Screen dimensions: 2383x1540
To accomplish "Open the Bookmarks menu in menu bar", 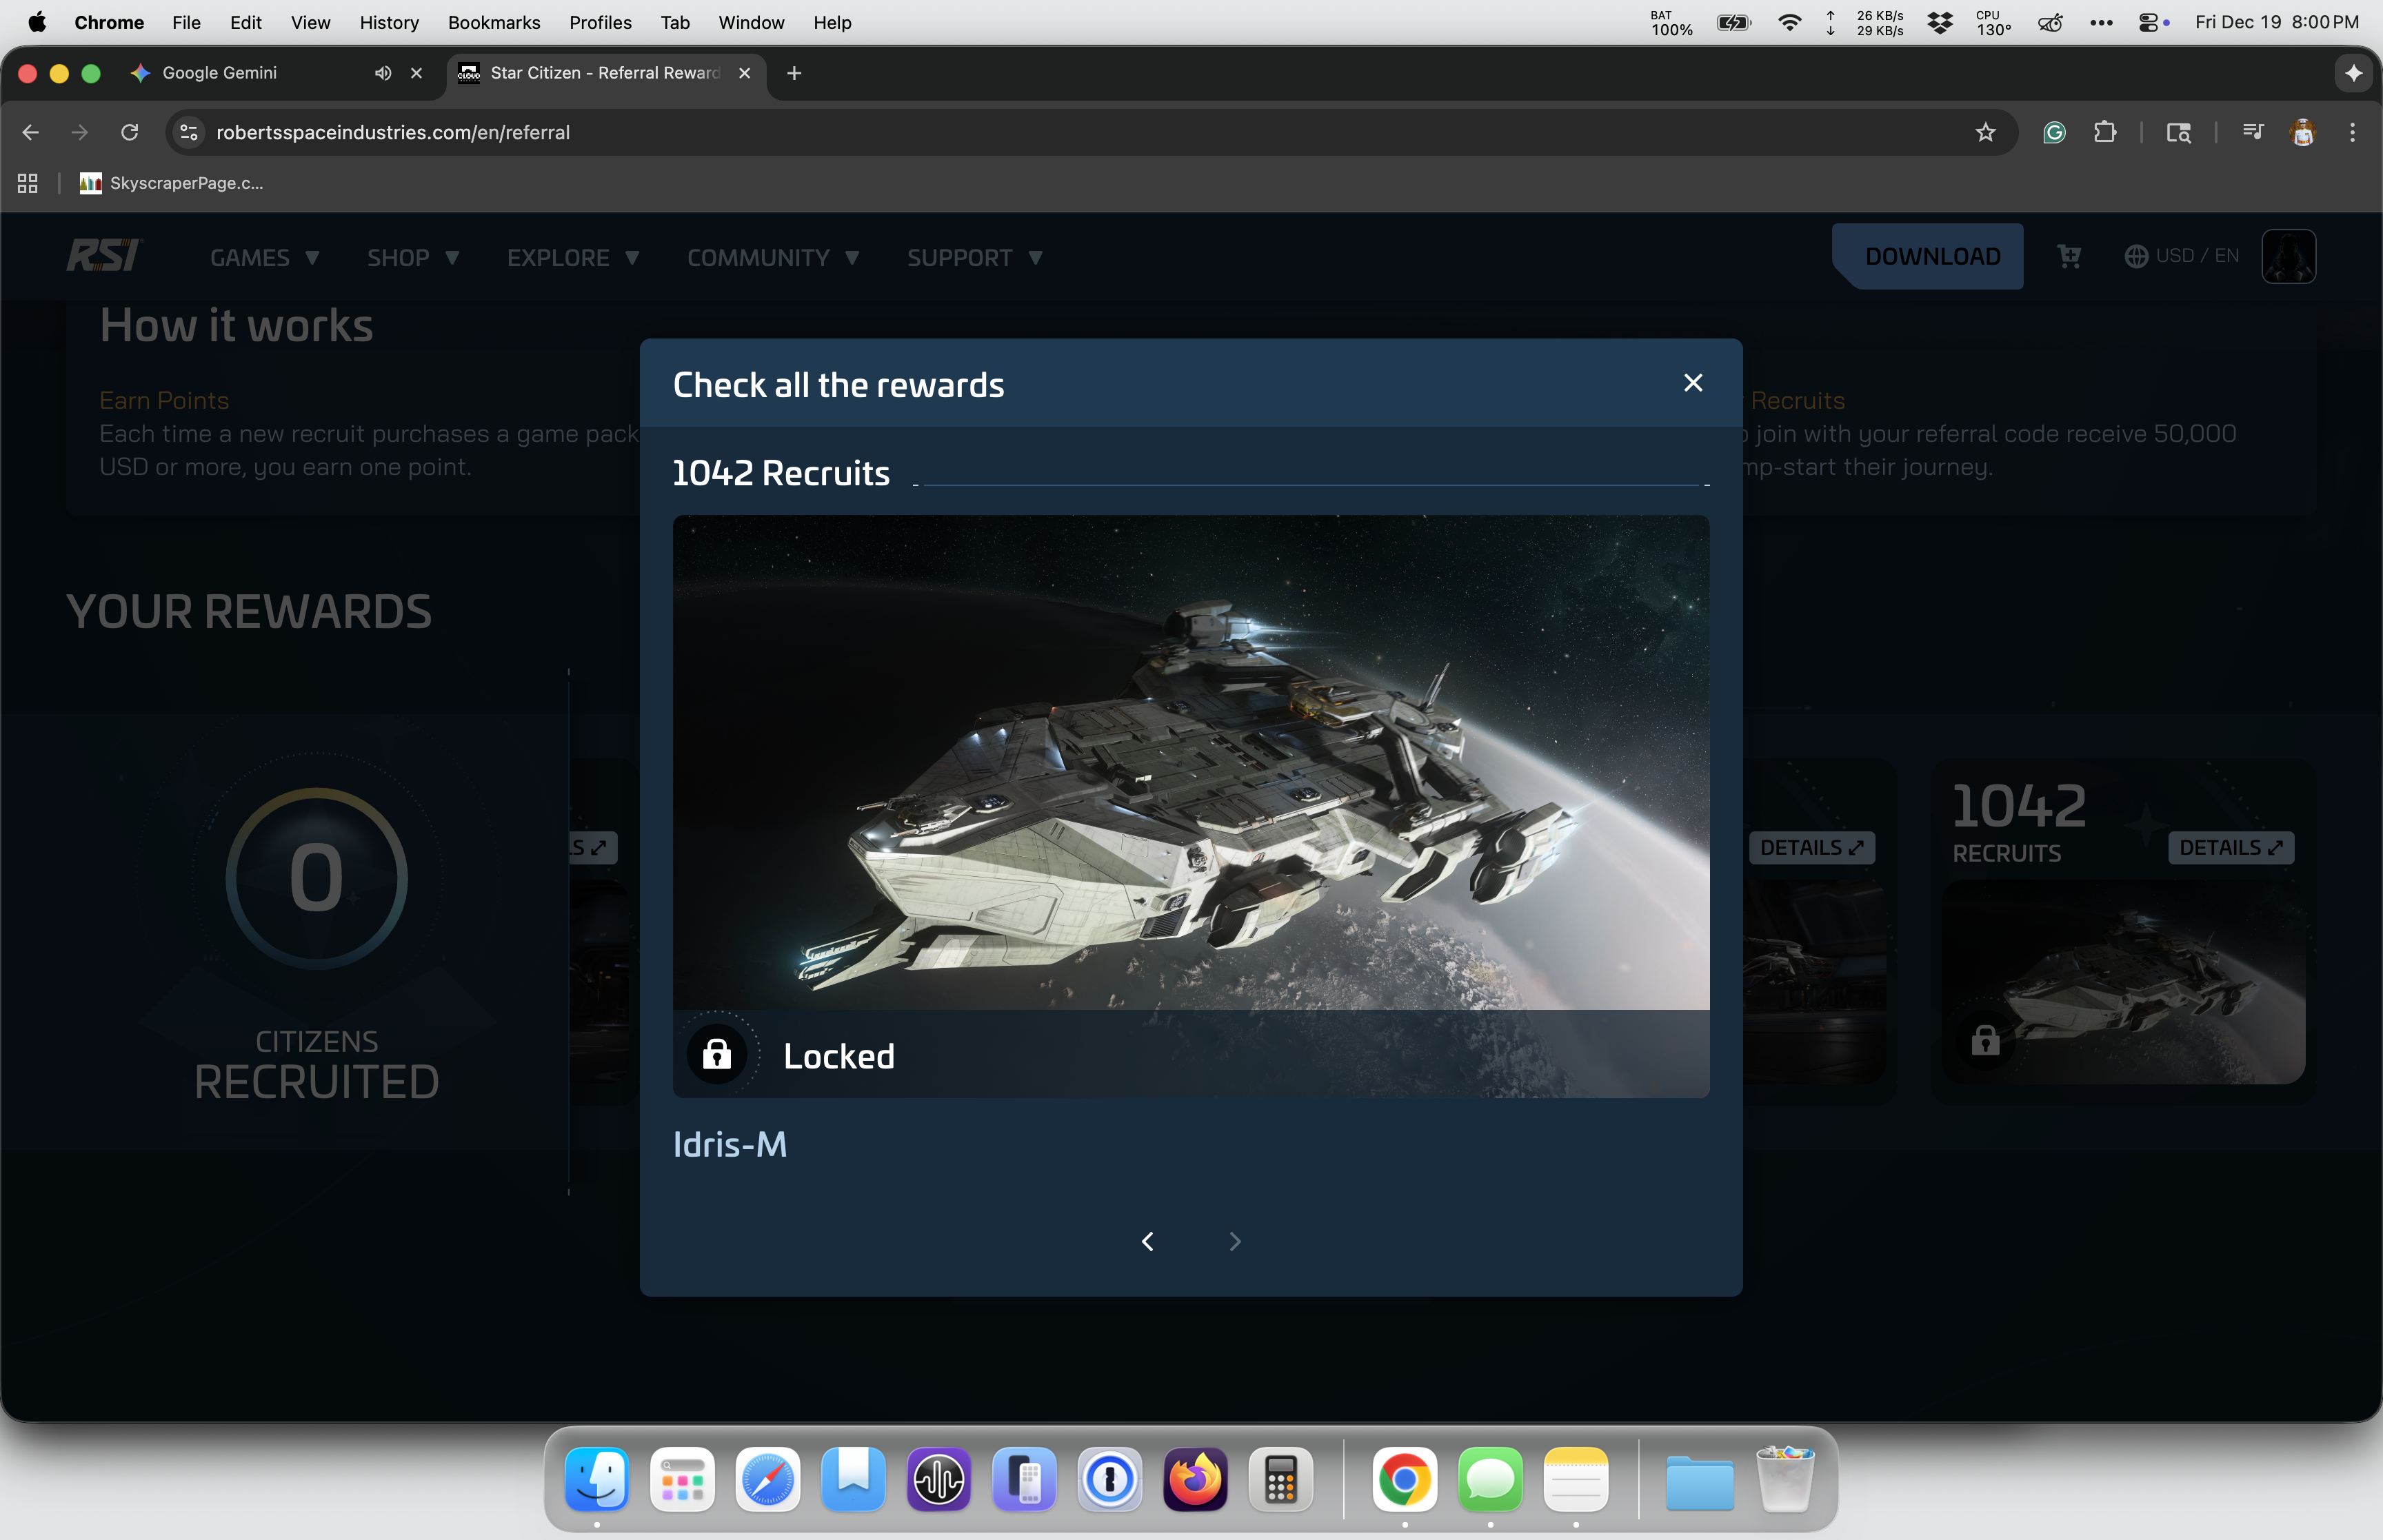I will (493, 22).
